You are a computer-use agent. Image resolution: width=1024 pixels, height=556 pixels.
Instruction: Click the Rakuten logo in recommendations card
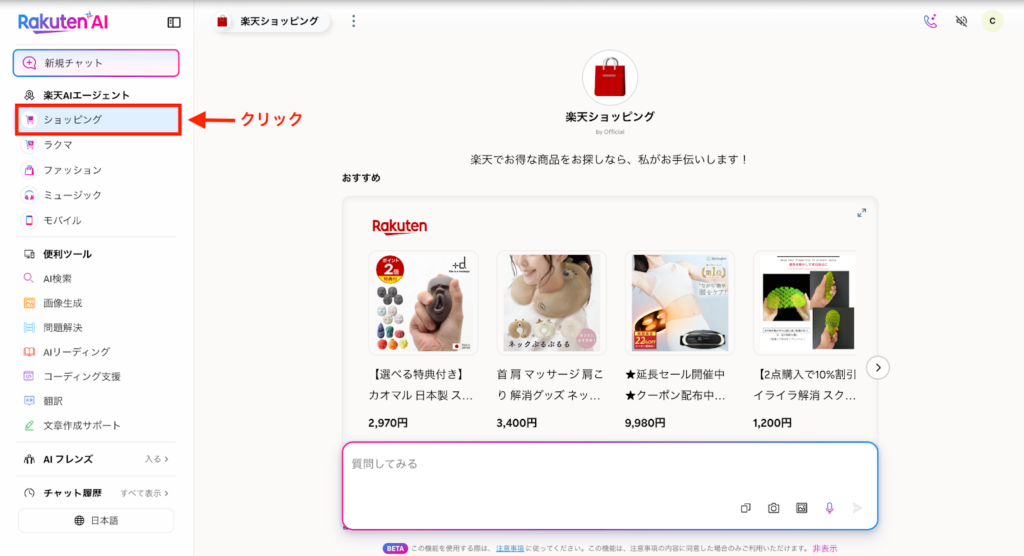[399, 226]
